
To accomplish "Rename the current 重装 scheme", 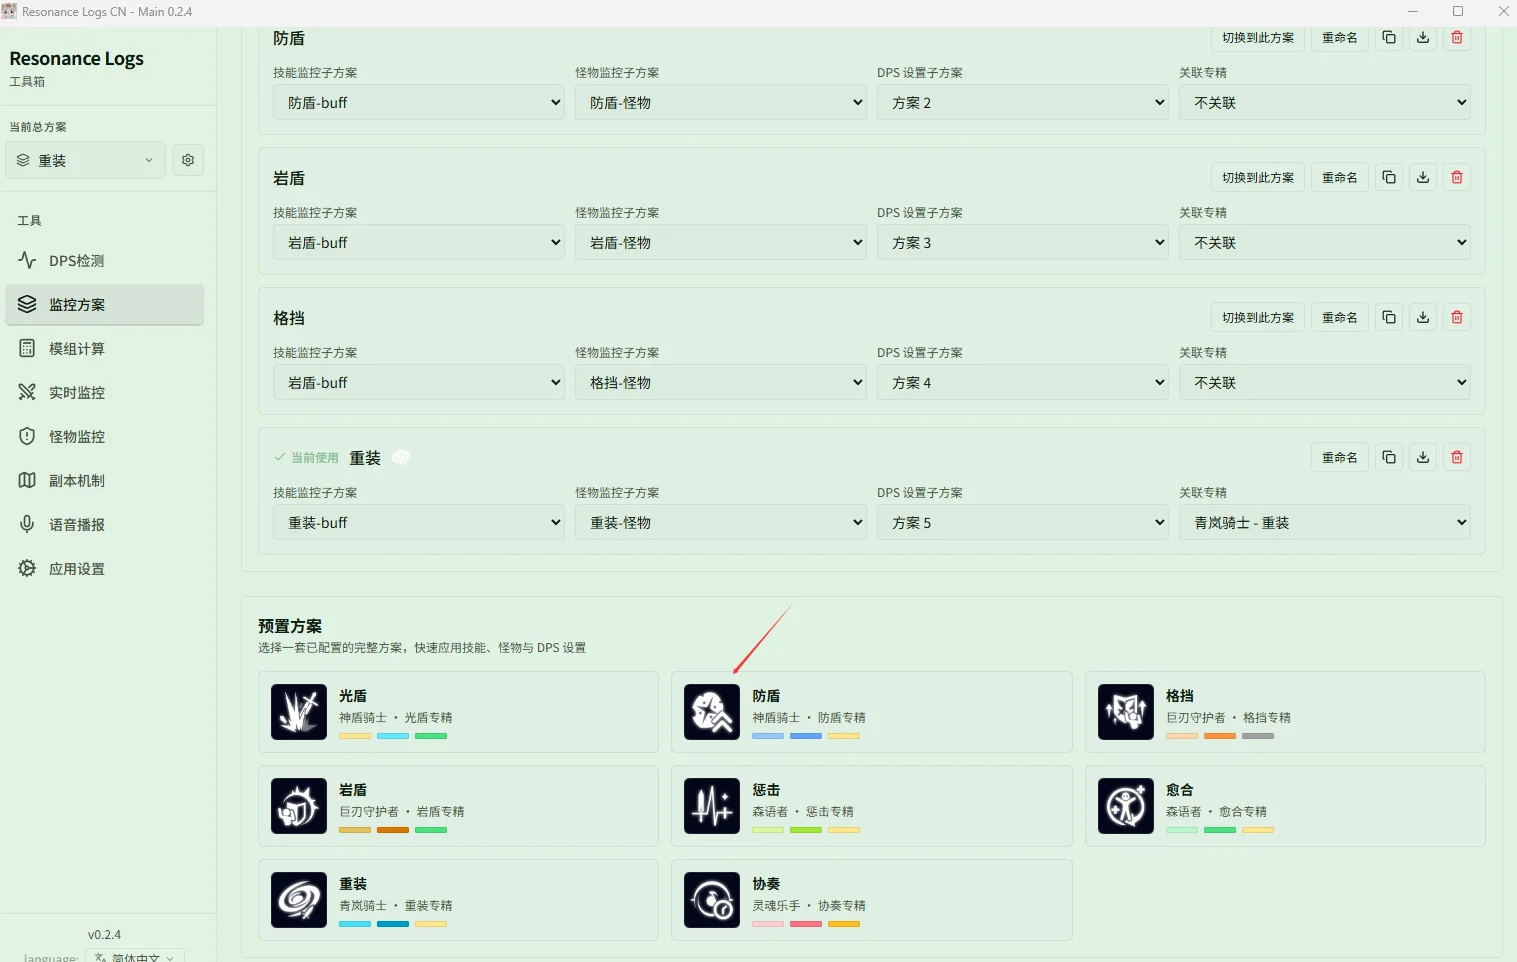I will point(1340,457).
